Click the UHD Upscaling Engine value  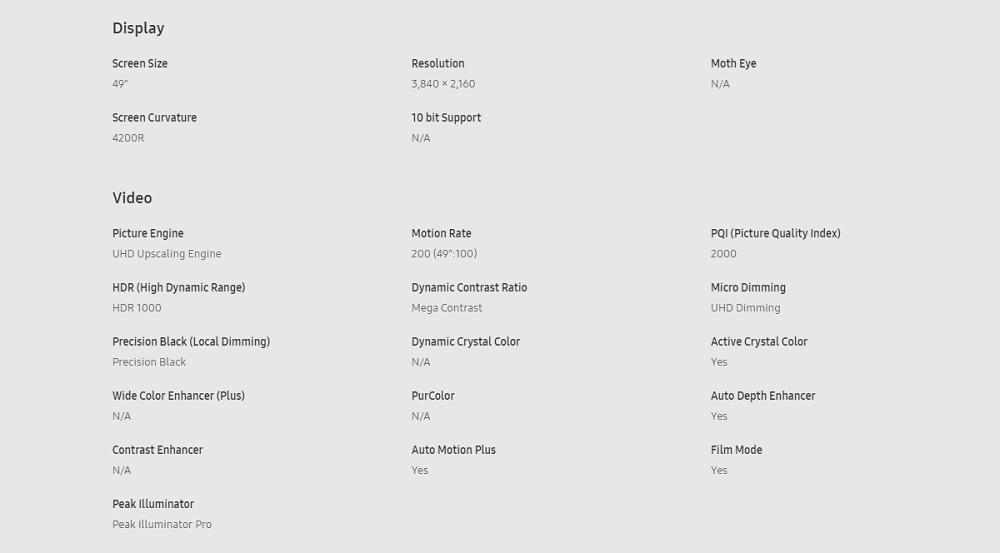coord(166,254)
